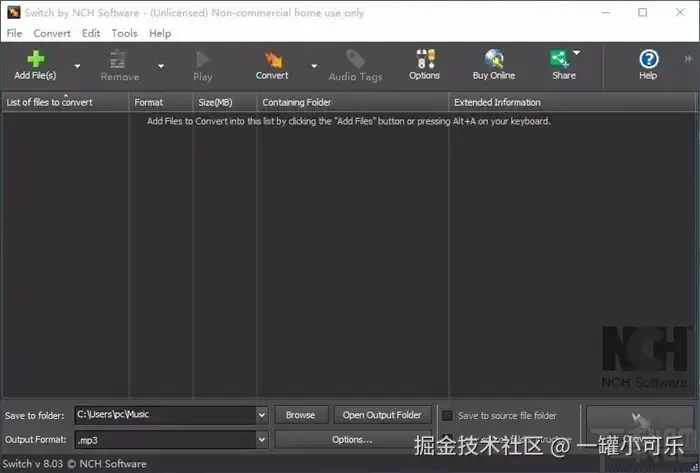Image resolution: width=700 pixels, height=473 pixels.
Task: Open the Tools menu
Action: (124, 33)
